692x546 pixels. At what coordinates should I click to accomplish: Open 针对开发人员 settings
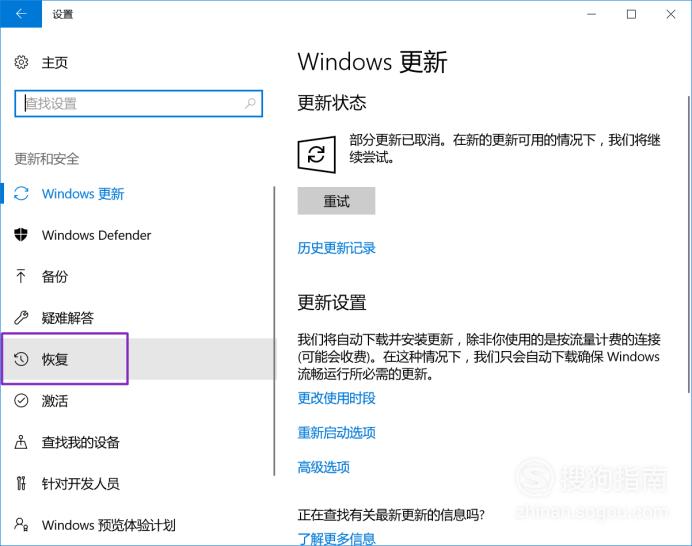tap(80, 484)
